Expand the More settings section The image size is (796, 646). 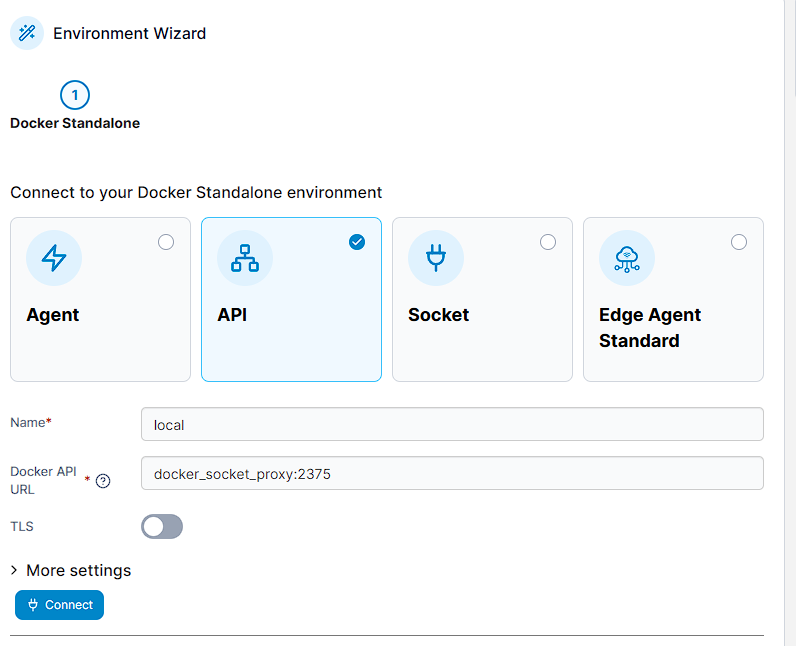point(71,570)
